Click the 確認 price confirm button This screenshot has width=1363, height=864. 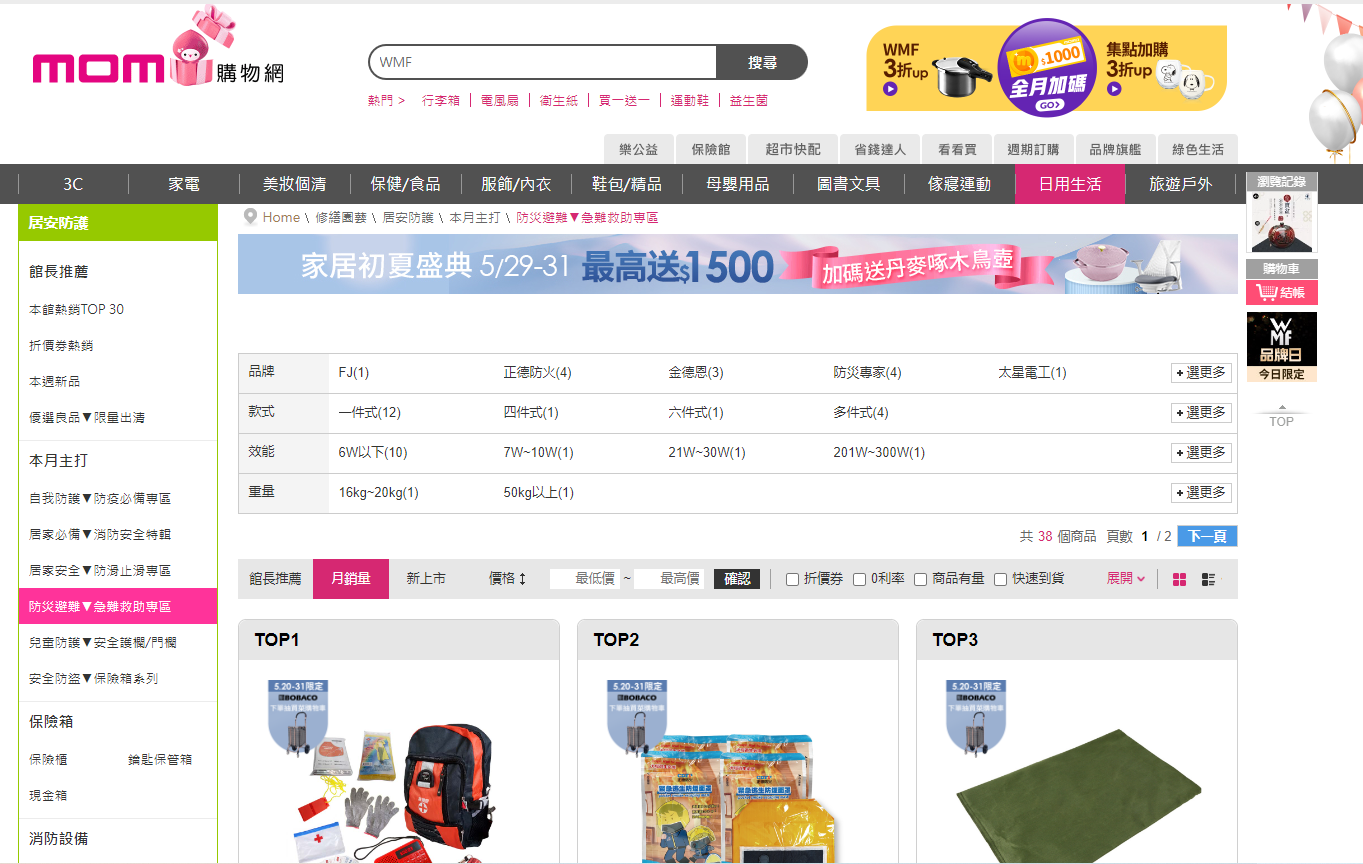point(737,579)
